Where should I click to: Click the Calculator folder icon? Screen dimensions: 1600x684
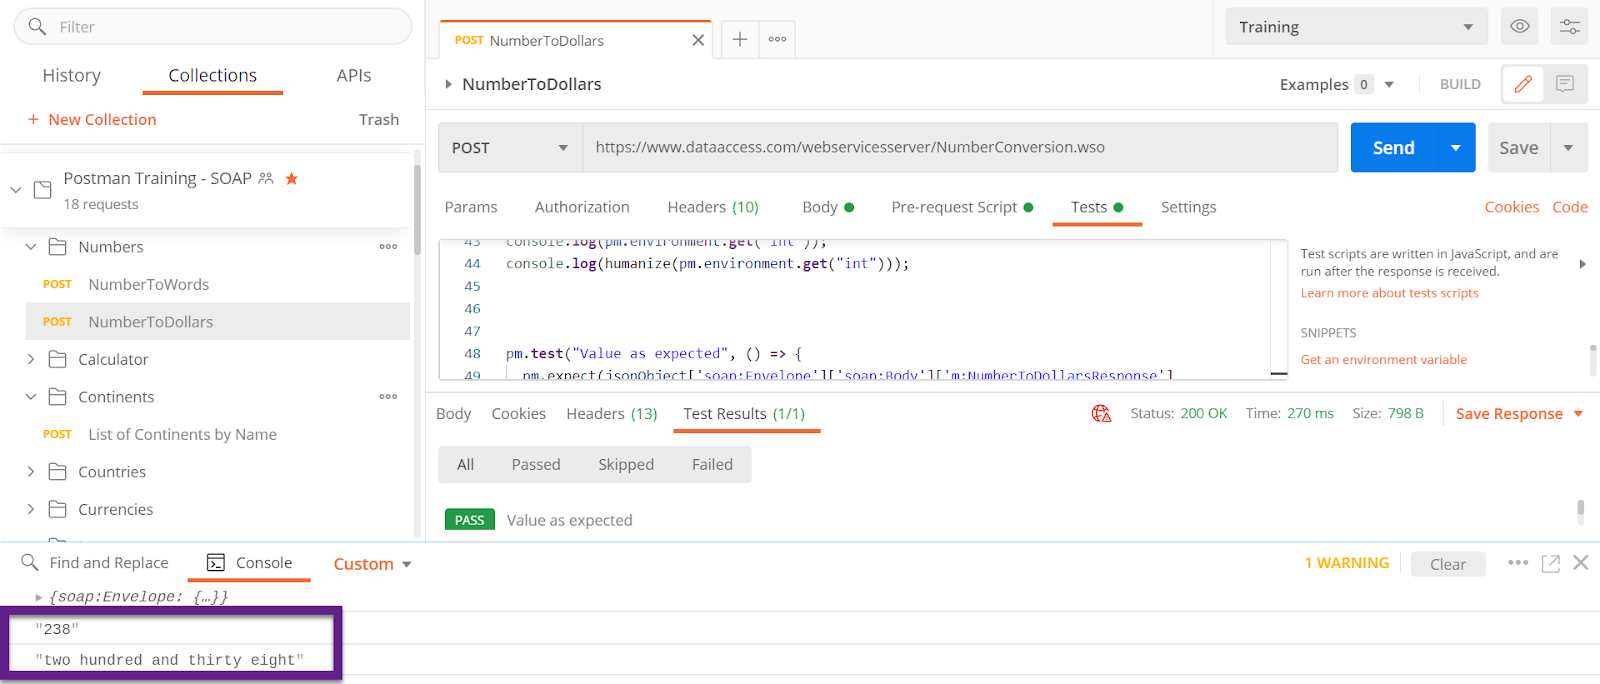click(x=58, y=359)
